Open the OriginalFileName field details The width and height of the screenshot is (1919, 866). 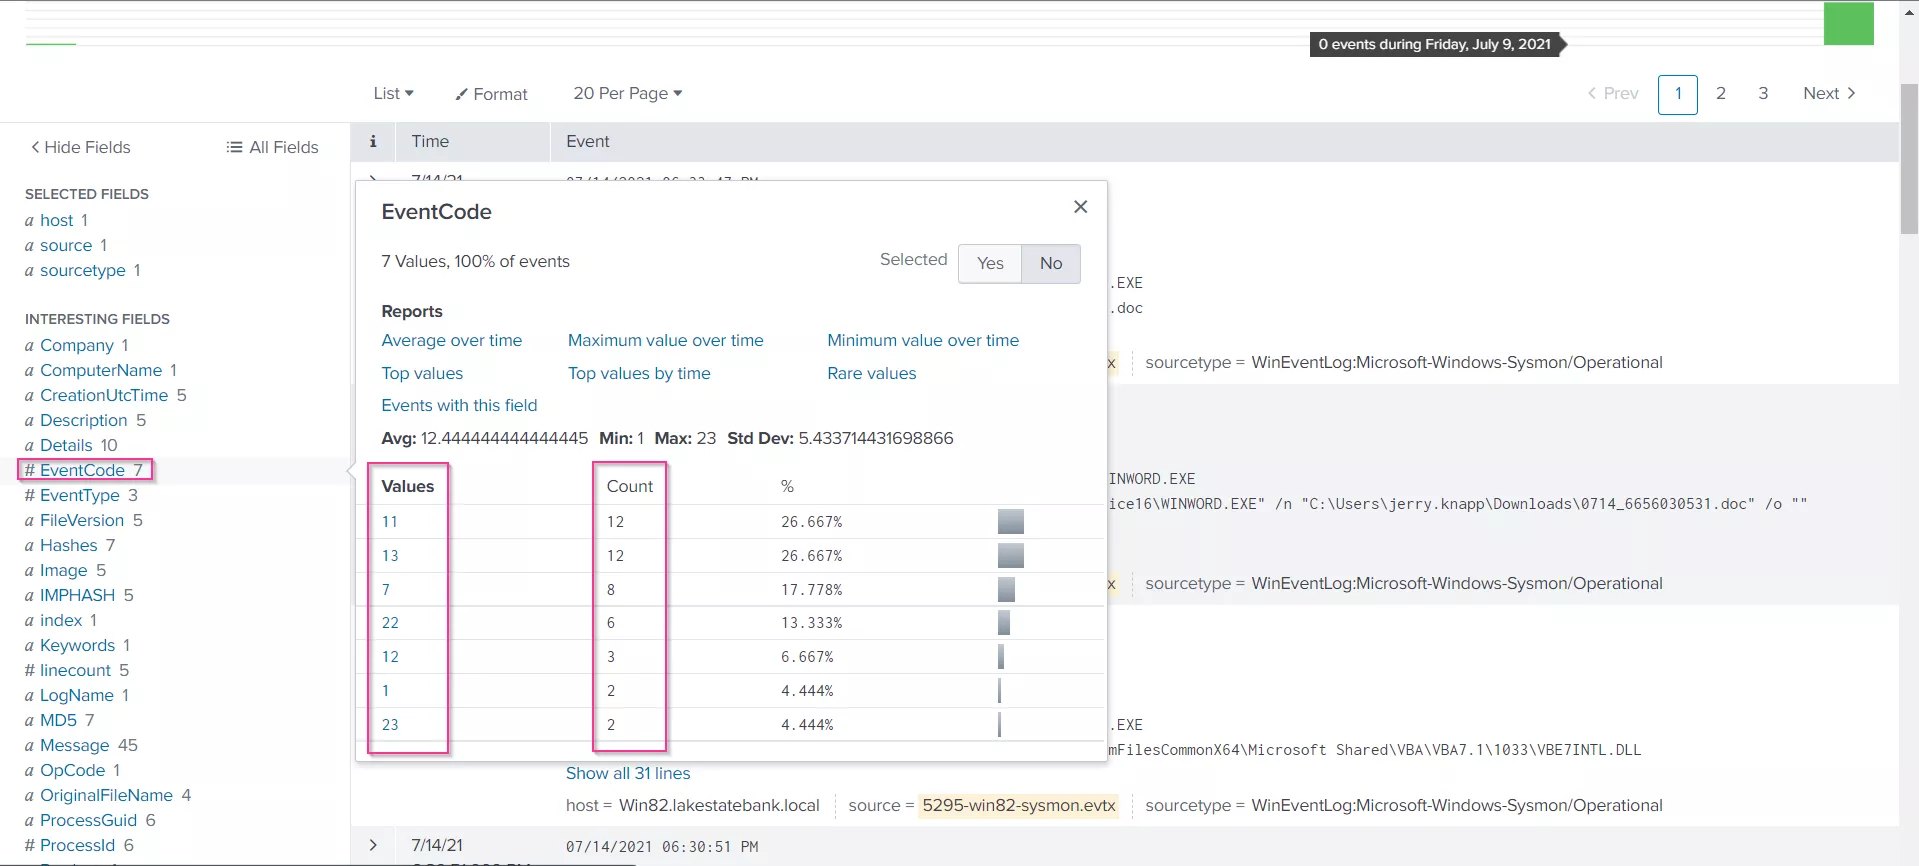[x=107, y=795]
